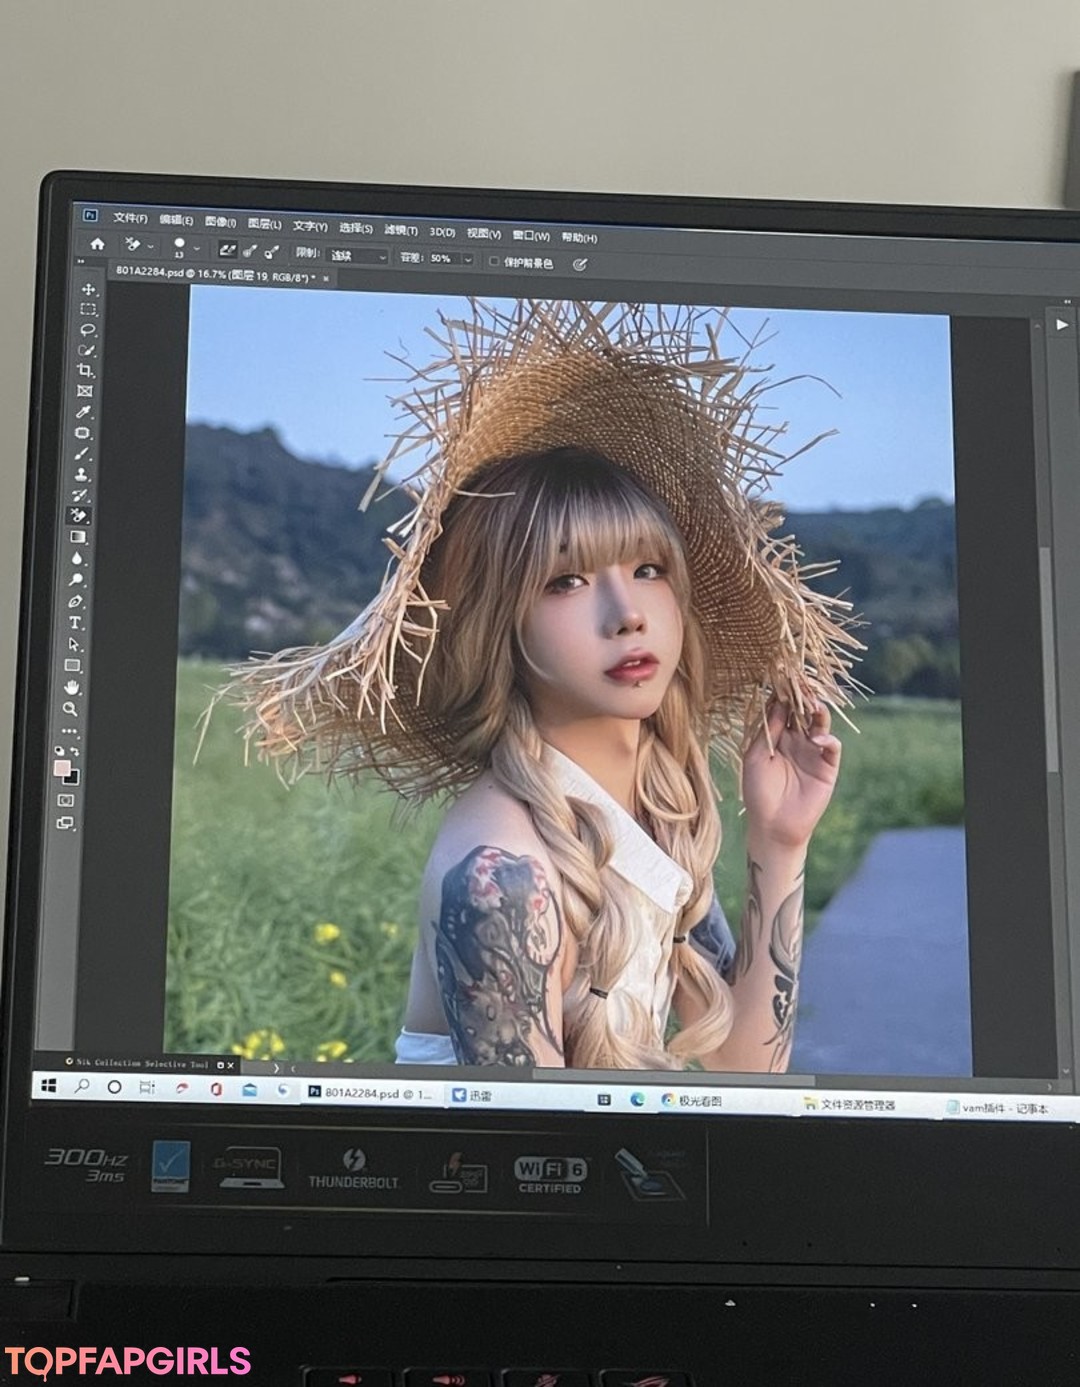Swap foreground and background colors

tap(74, 751)
